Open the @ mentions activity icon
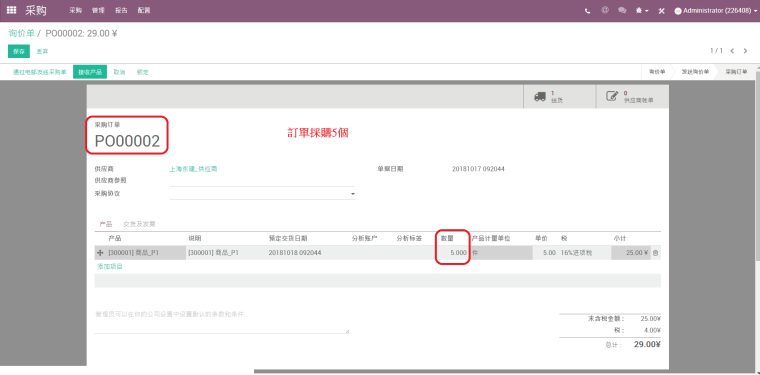The width and height of the screenshot is (760, 375). [x=605, y=10]
